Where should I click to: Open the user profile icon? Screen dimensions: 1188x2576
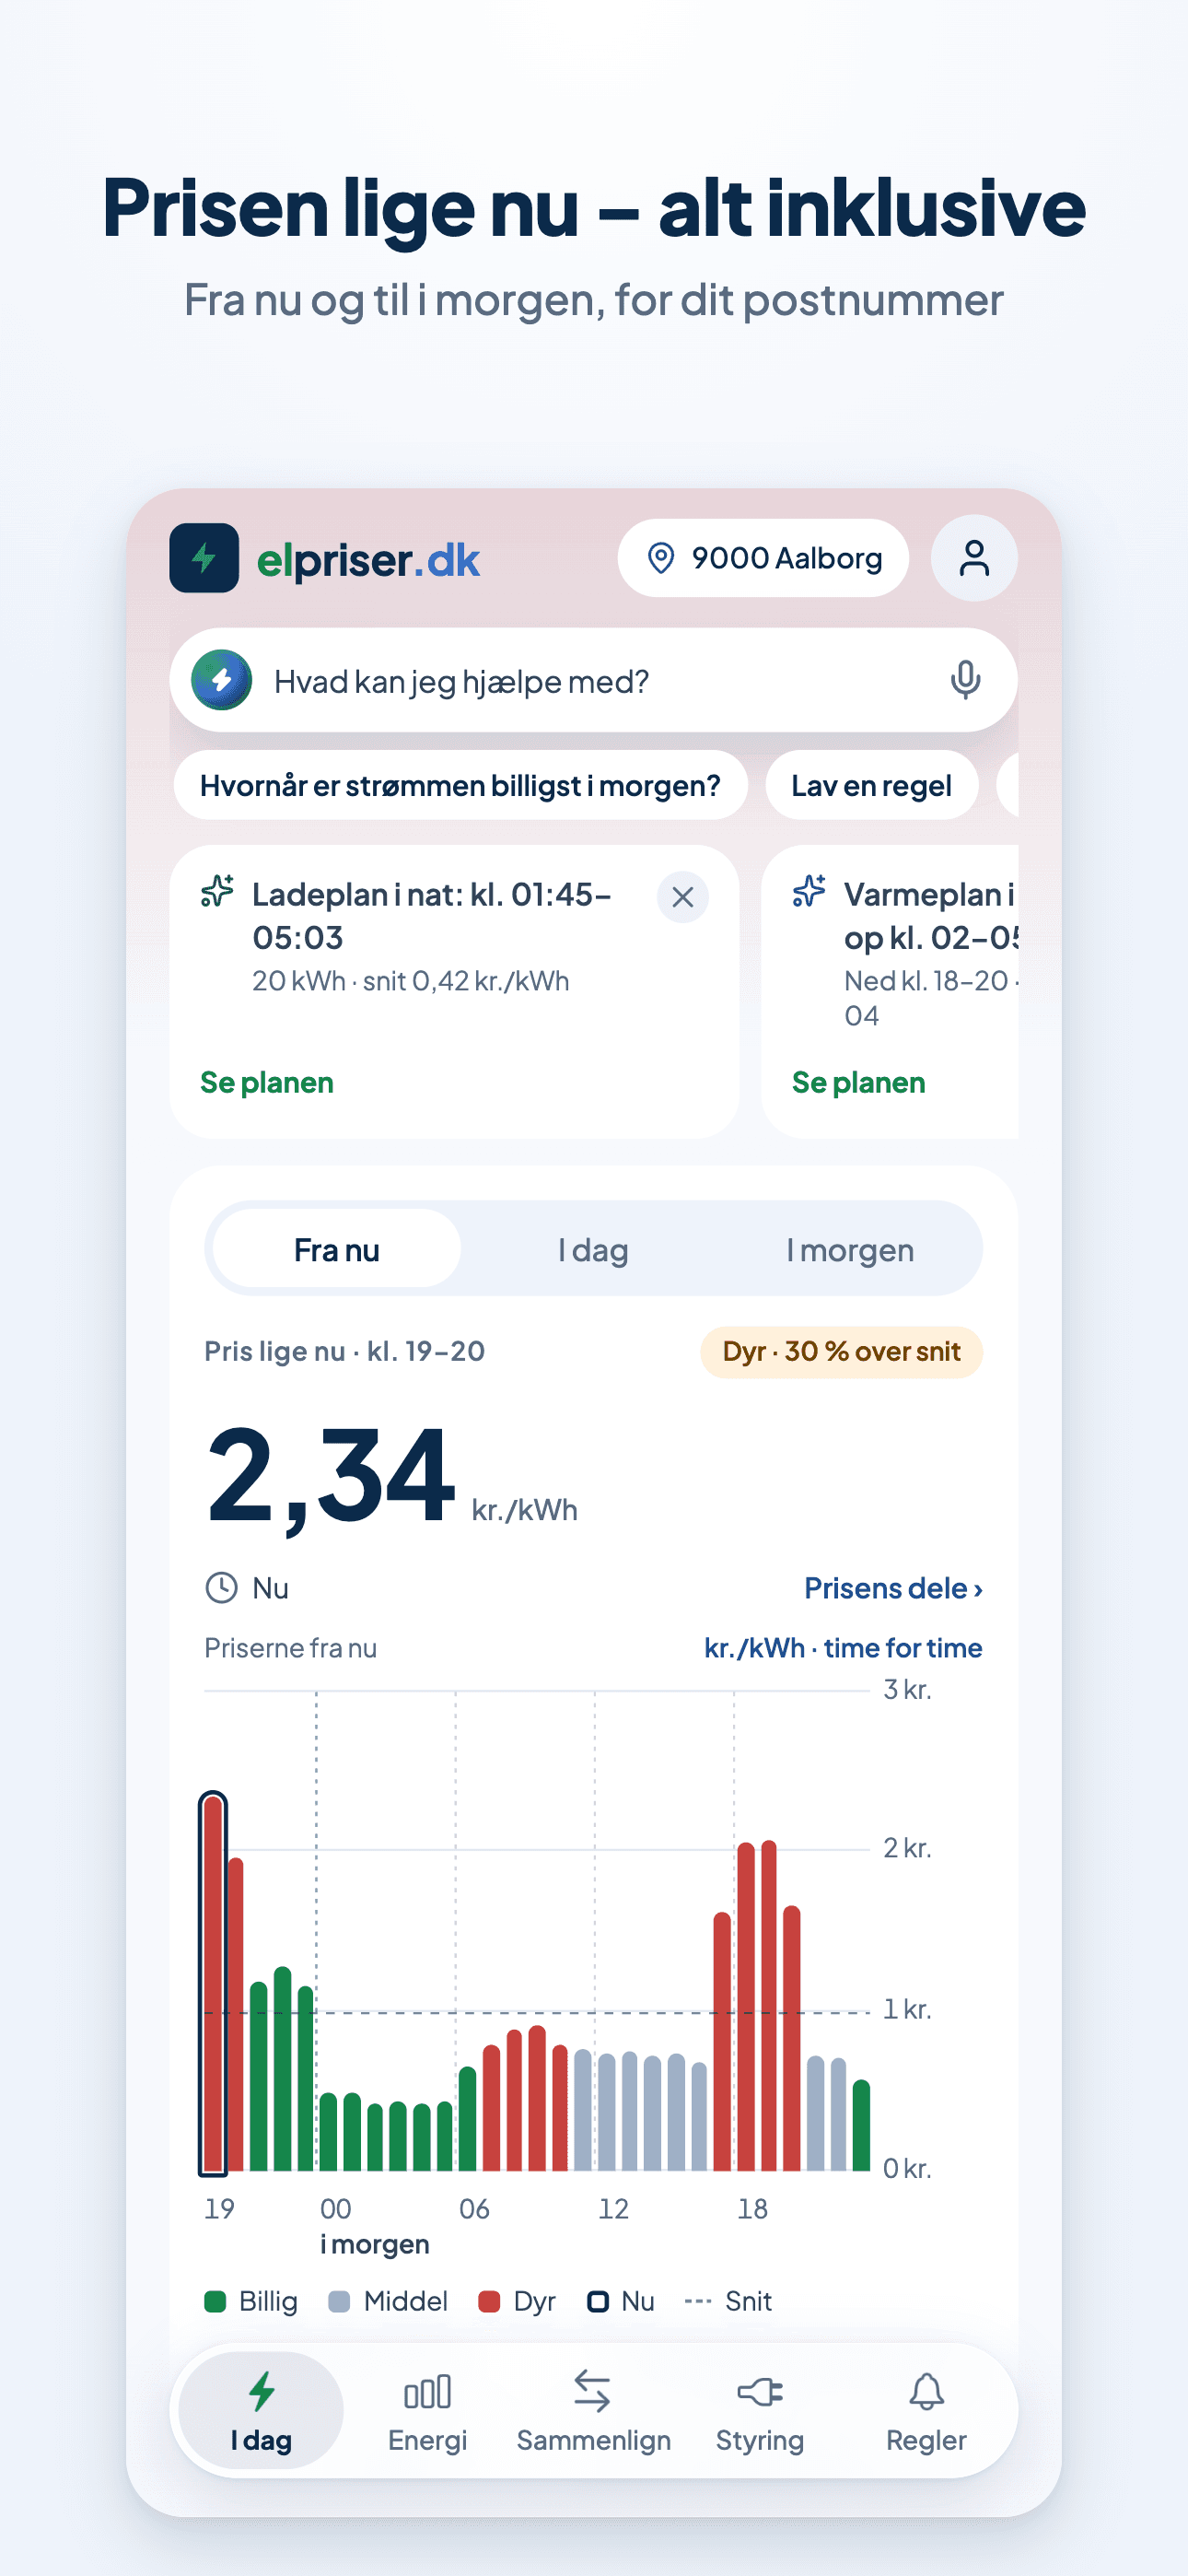(974, 558)
